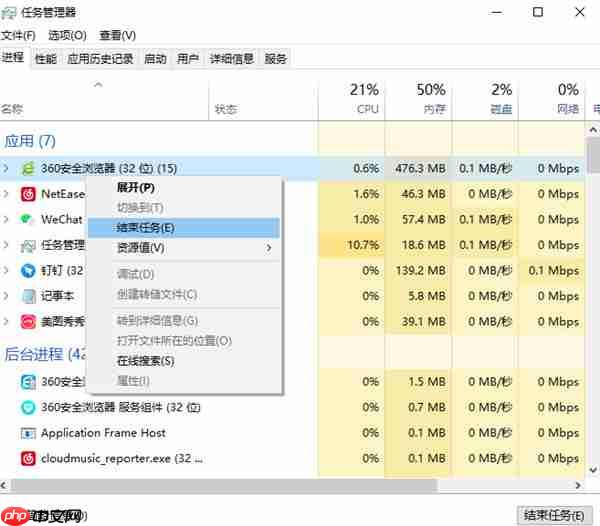The height and width of the screenshot is (526, 600).
Task: Select the 360安全浏览器 服务组件 row name
Action: (121, 407)
